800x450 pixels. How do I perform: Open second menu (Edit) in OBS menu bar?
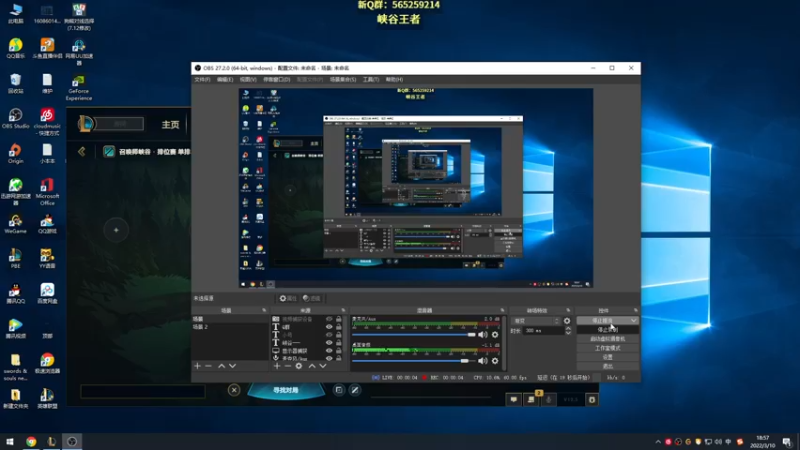click(x=225, y=80)
